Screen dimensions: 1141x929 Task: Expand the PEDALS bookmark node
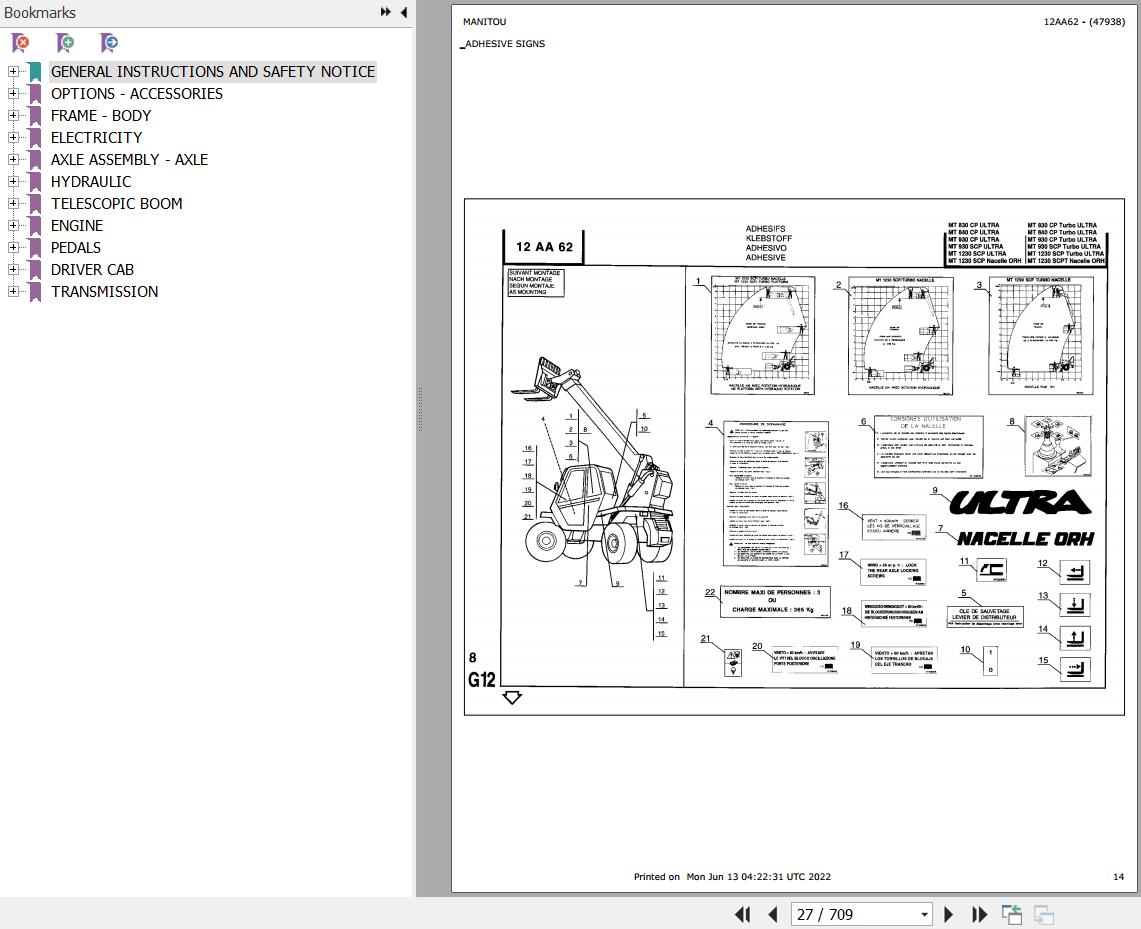tap(13, 247)
